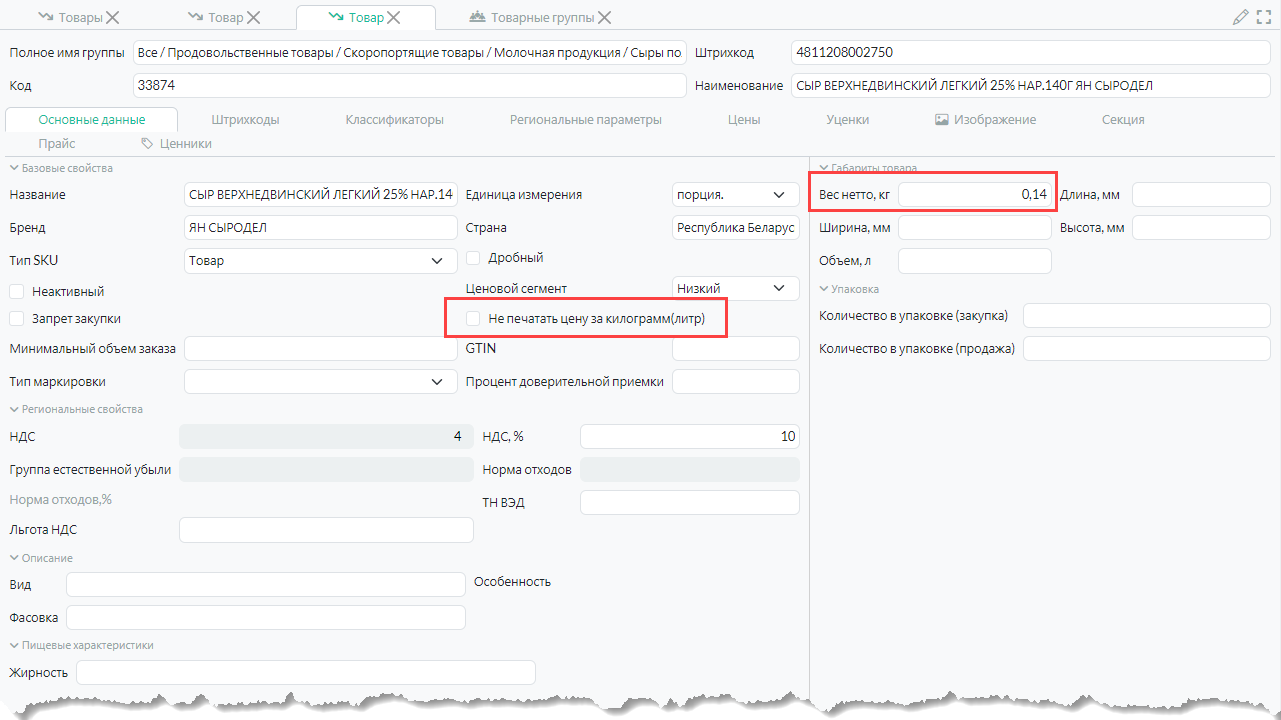Click the Вес нетто, кг input field
Screen dimensions: 1281x720
point(974,195)
